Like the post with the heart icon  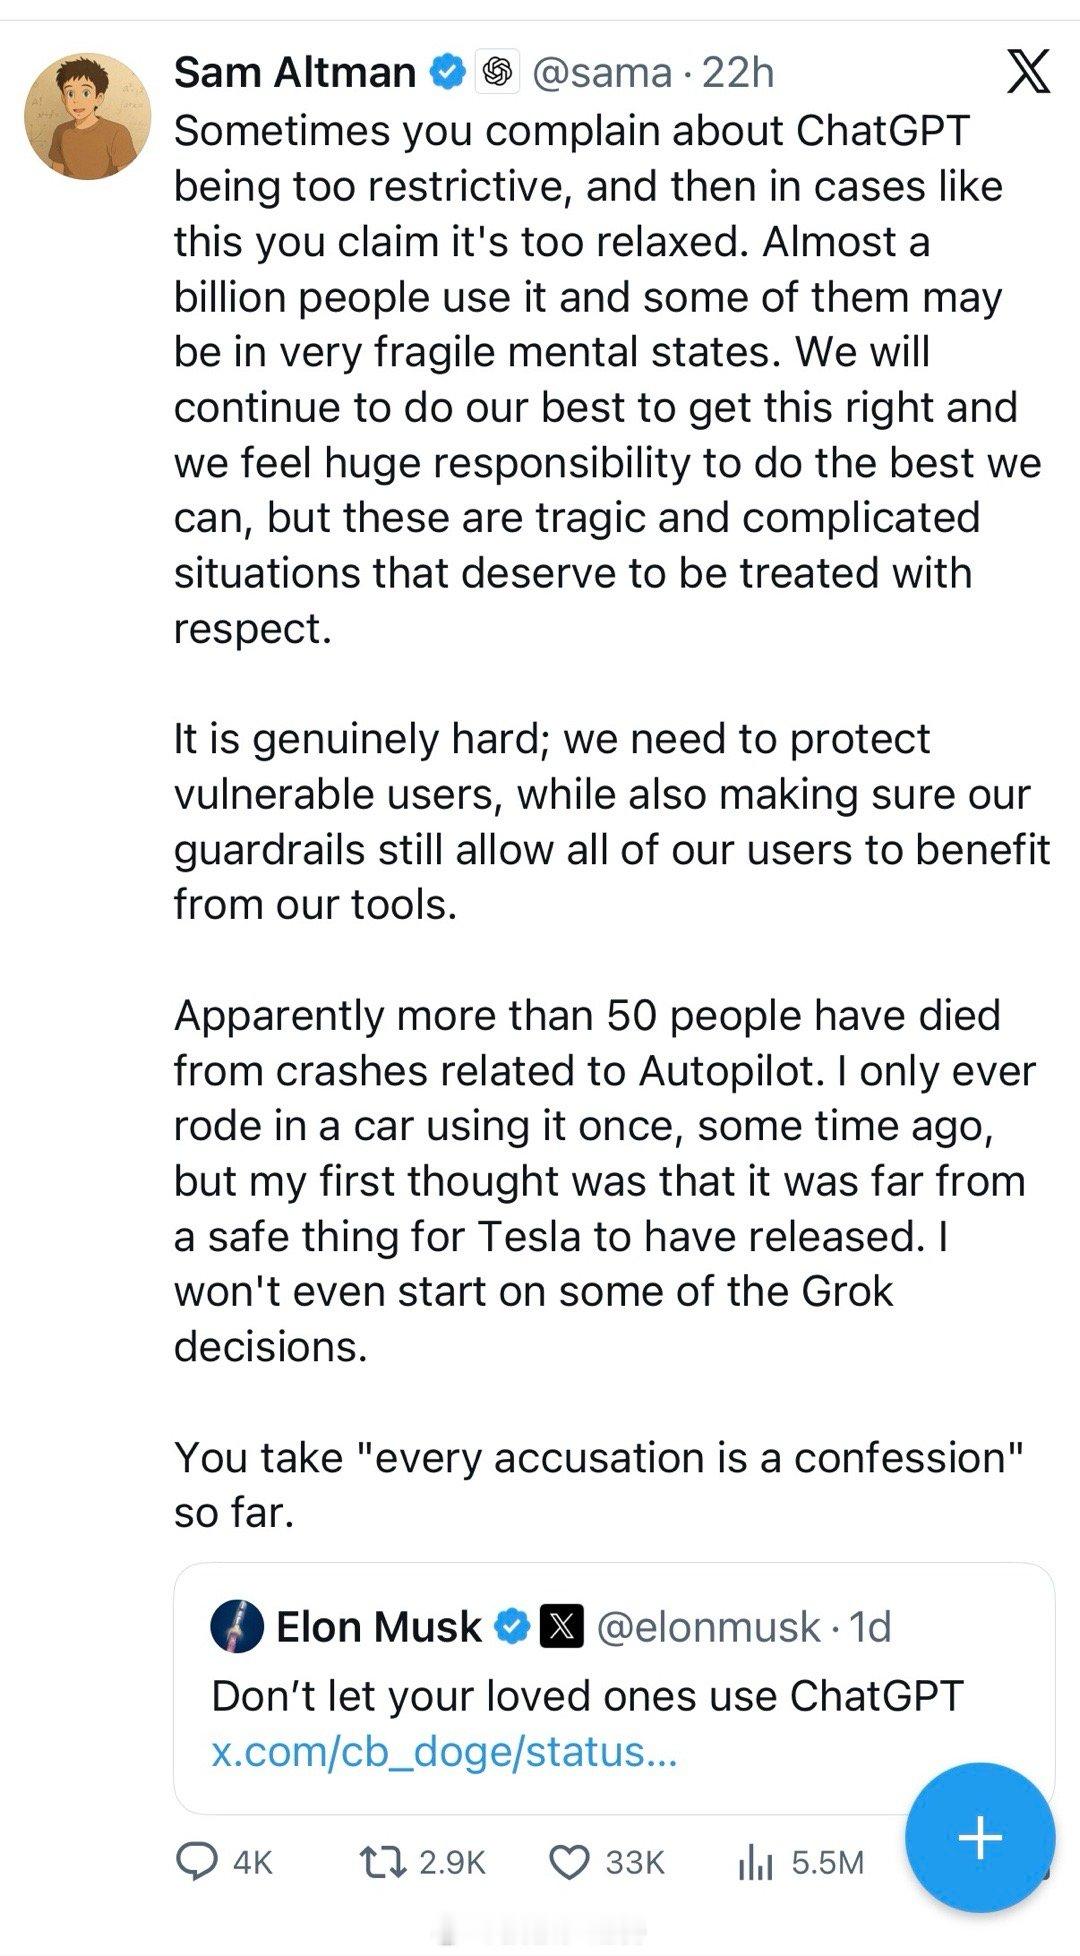570,1862
